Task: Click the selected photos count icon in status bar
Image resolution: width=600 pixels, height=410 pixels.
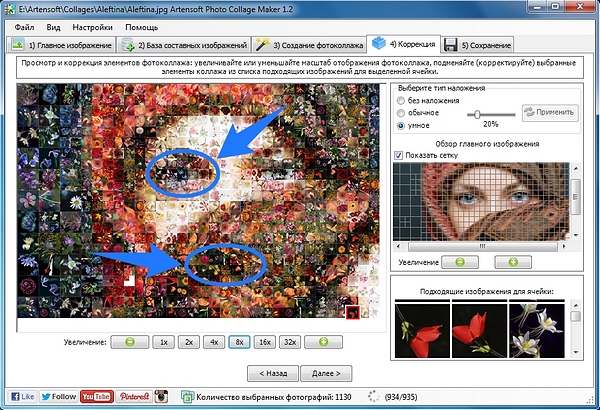Action: 187,397
